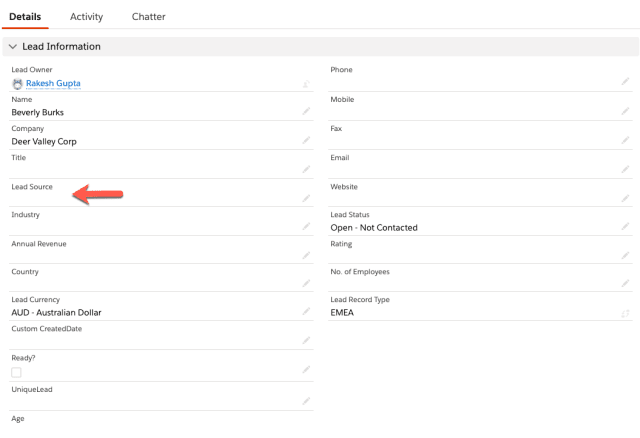Open the Chatter tab
This screenshot has width=640, height=438.
pyautogui.click(x=149, y=17)
